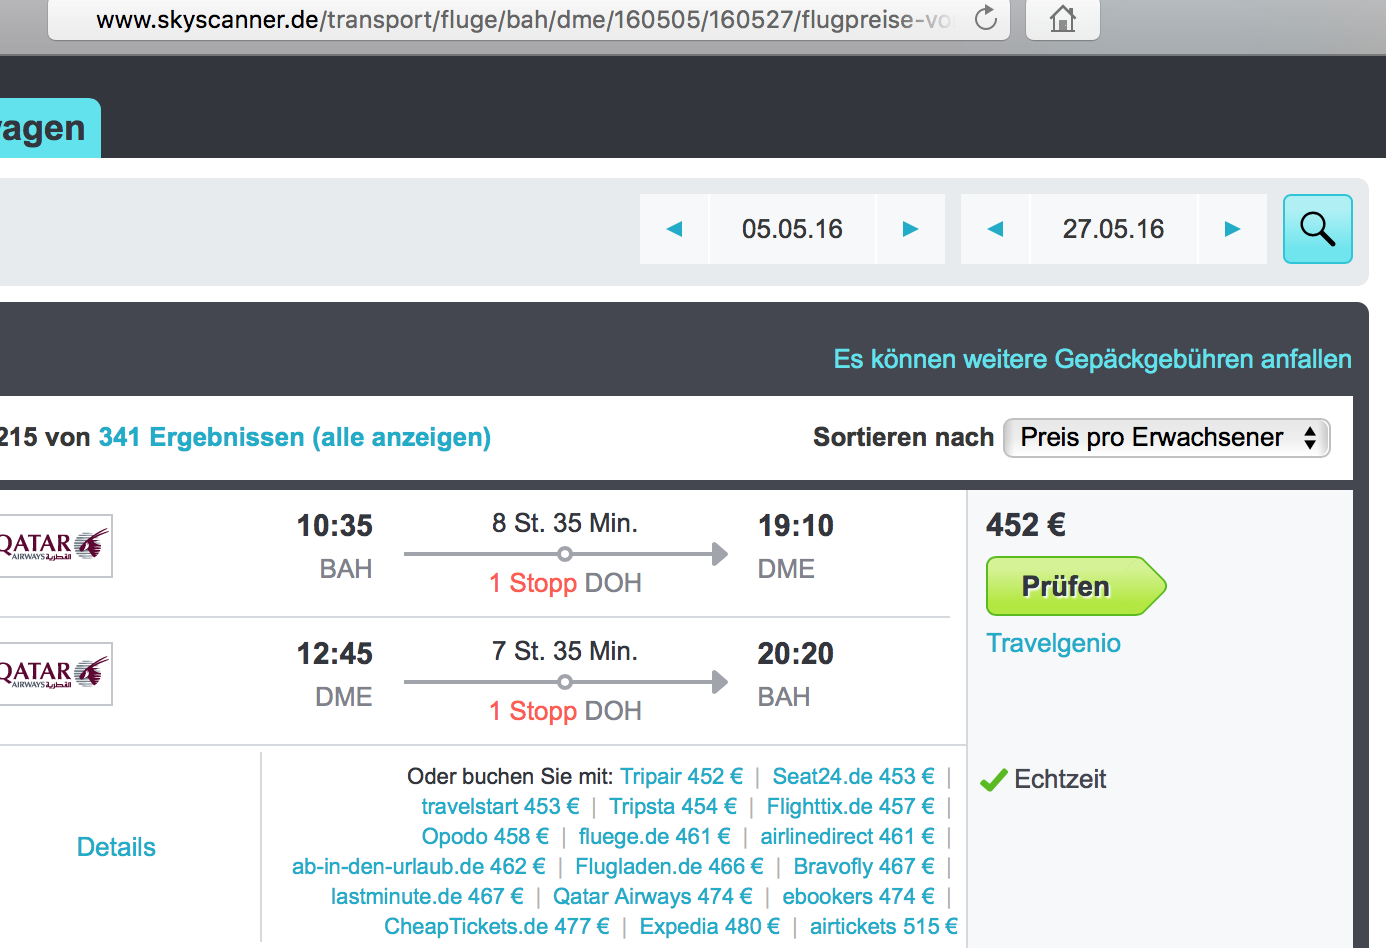This screenshot has width=1386, height=948.
Task: Click the outbound Qatar Airways logo
Action: coord(55,546)
